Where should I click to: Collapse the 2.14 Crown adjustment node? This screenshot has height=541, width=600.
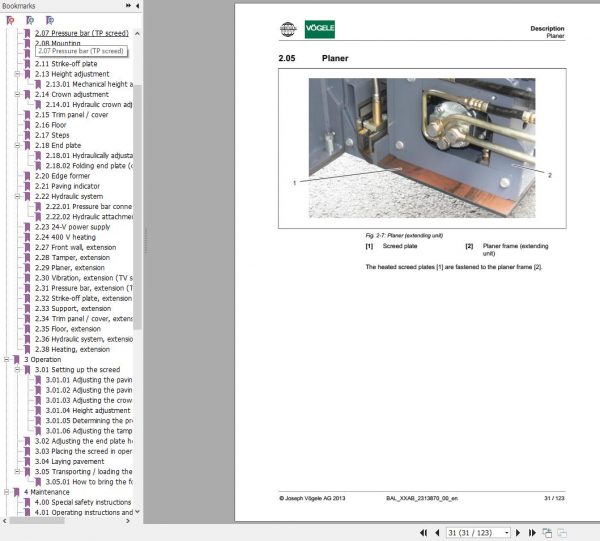[17, 94]
